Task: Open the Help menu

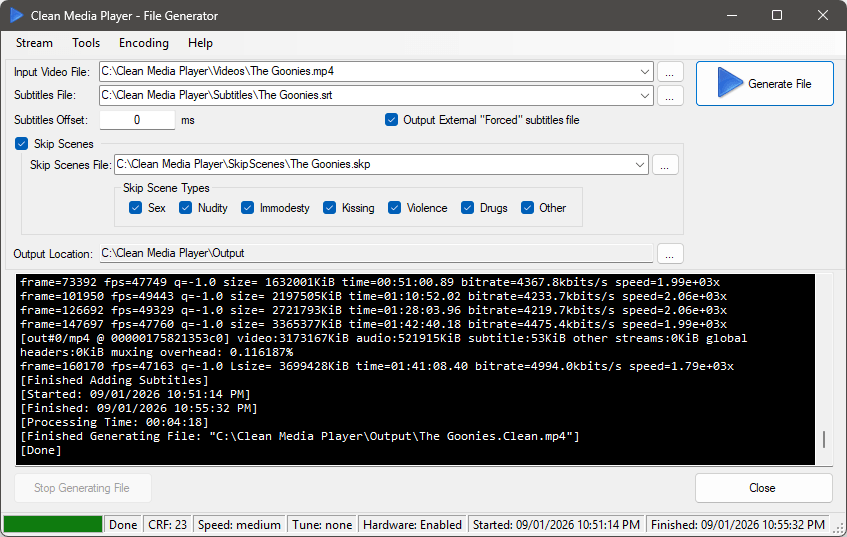Action: 200,43
